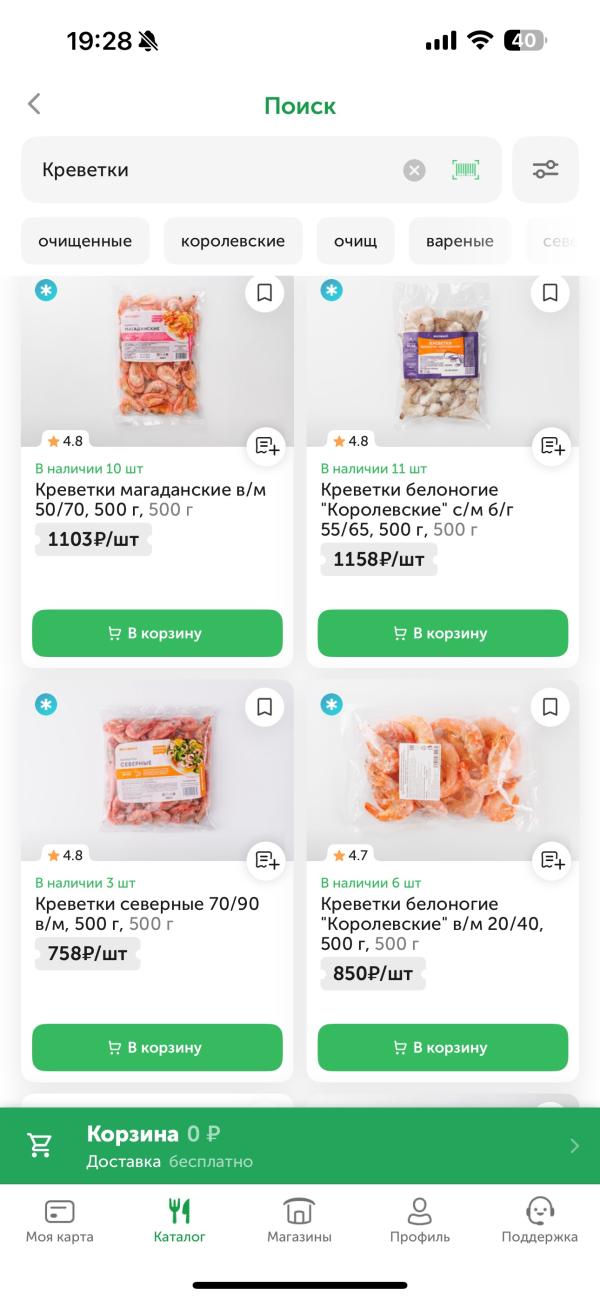Switch to Моя карта tab

60,1220
